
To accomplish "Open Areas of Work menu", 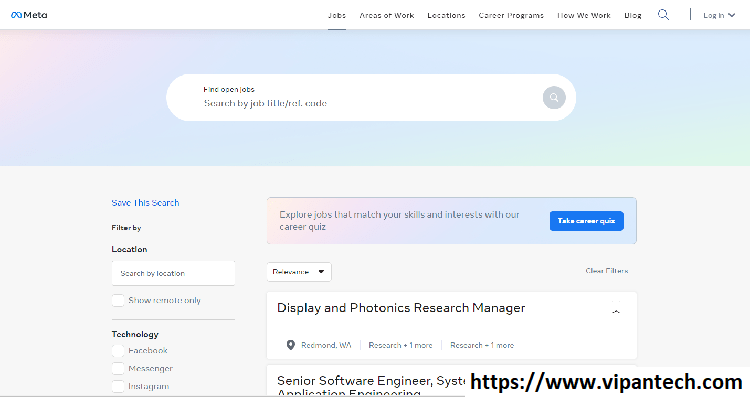I will pos(386,15).
